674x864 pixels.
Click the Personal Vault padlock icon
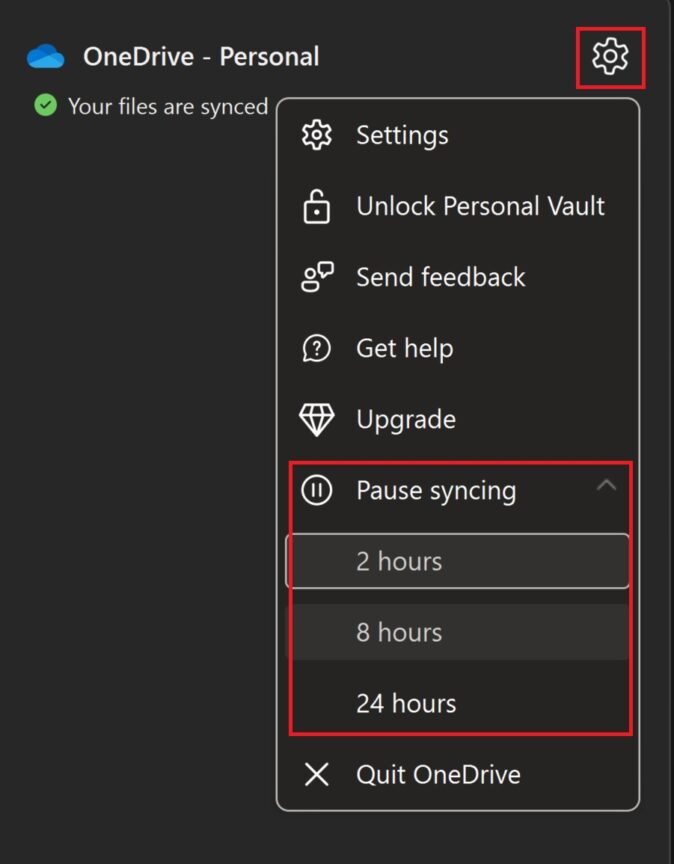tap(316, 206)
